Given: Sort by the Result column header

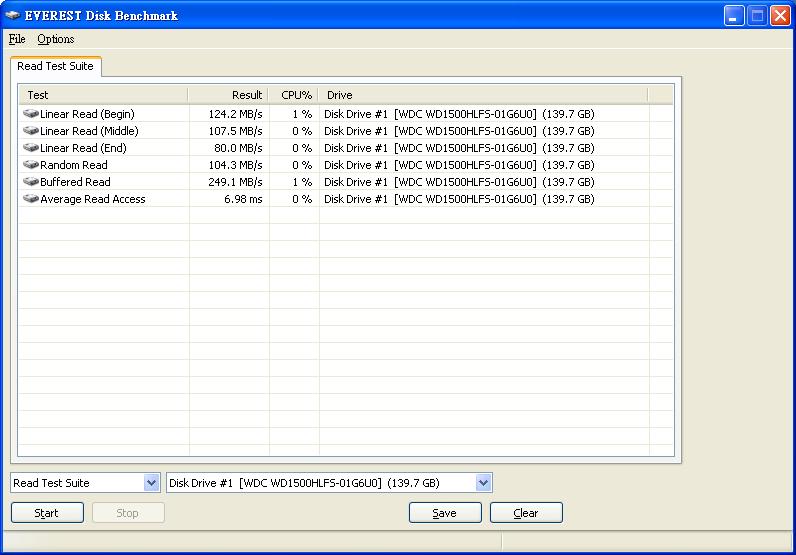Looking at the screenshot, I should coord(228,95).
